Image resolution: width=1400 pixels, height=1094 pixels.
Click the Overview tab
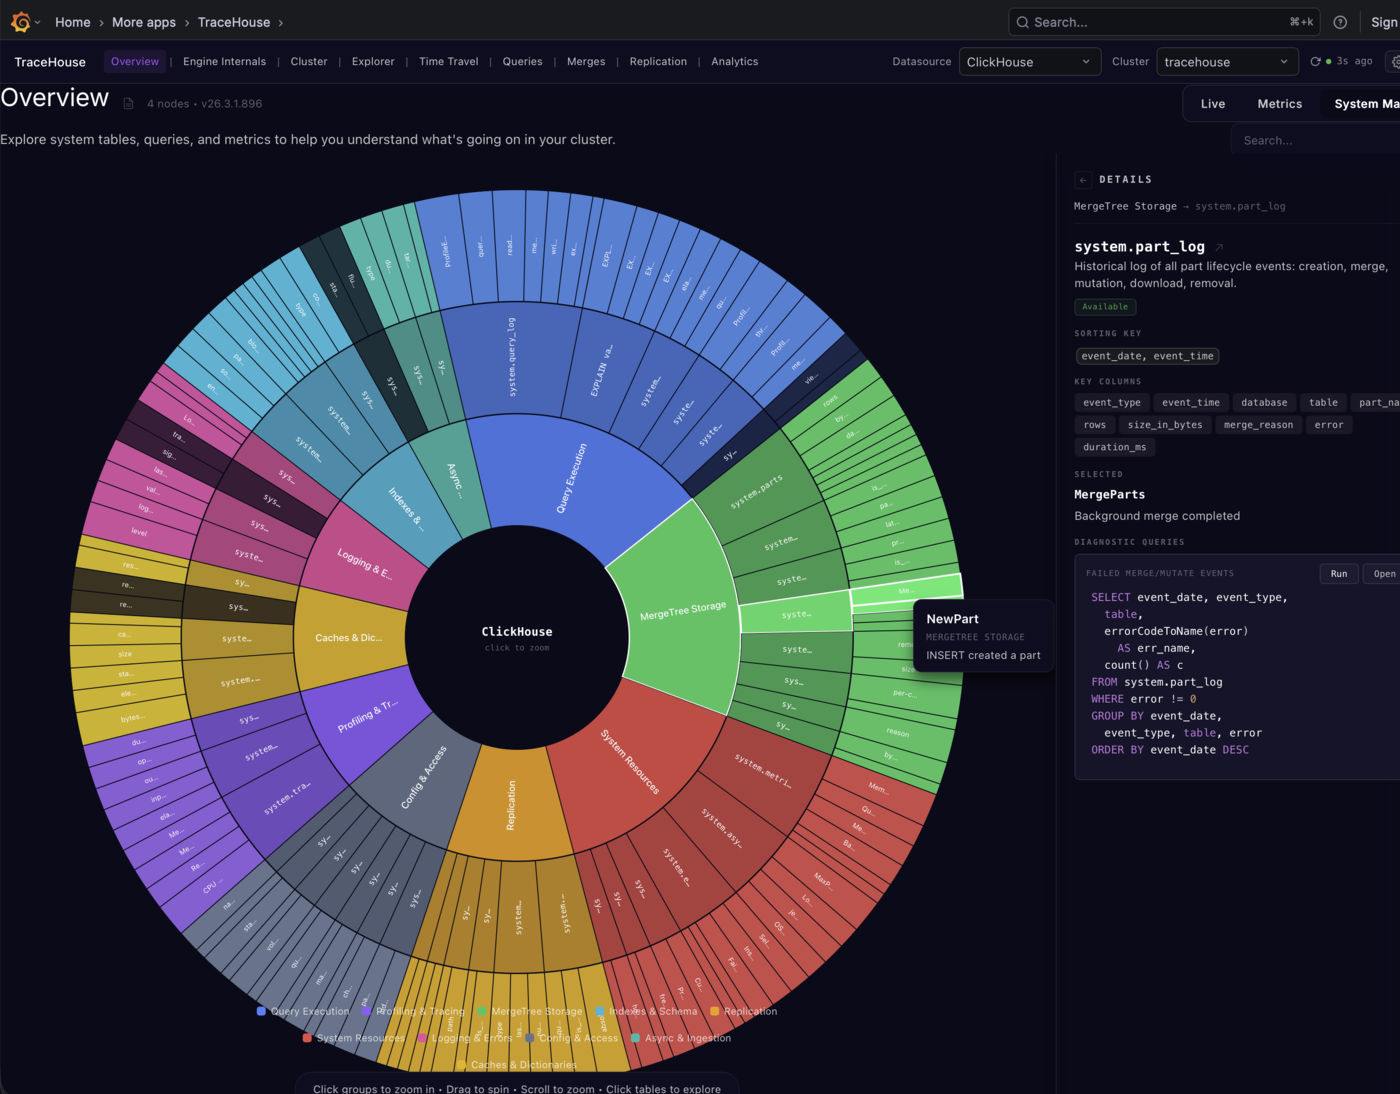coord(135,62)
